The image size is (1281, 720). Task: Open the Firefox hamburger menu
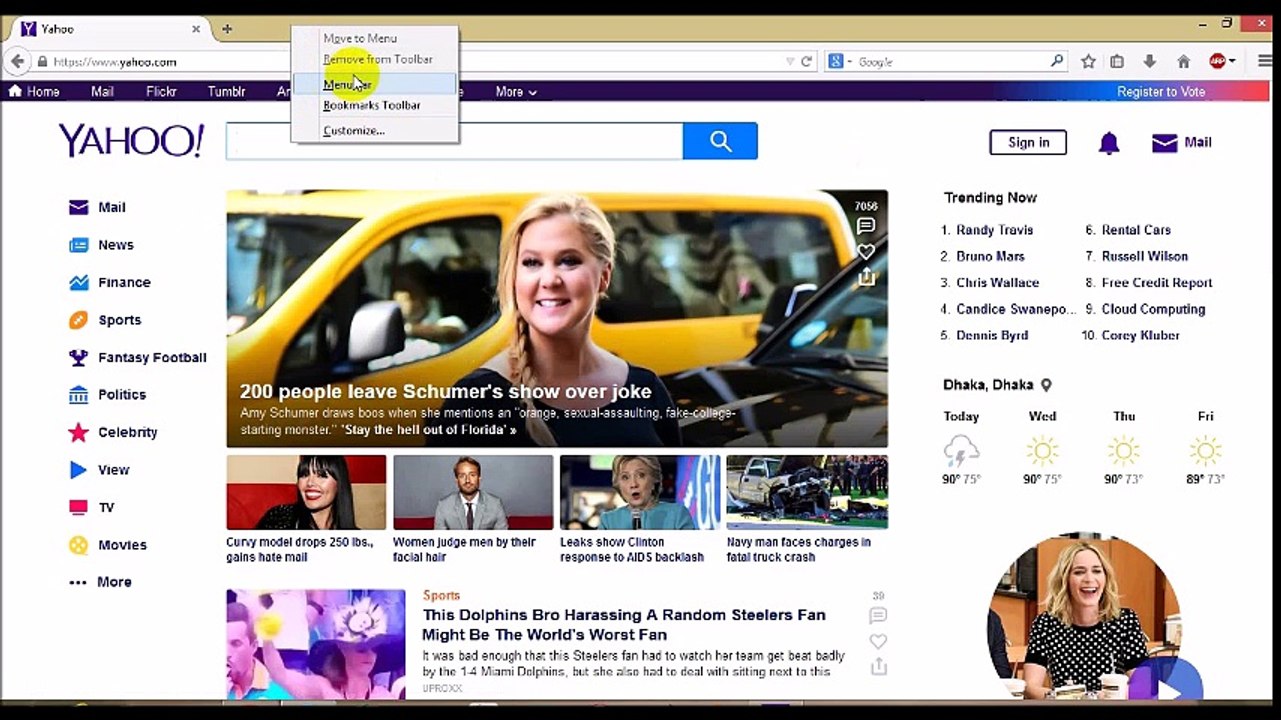pos(1265,62)
